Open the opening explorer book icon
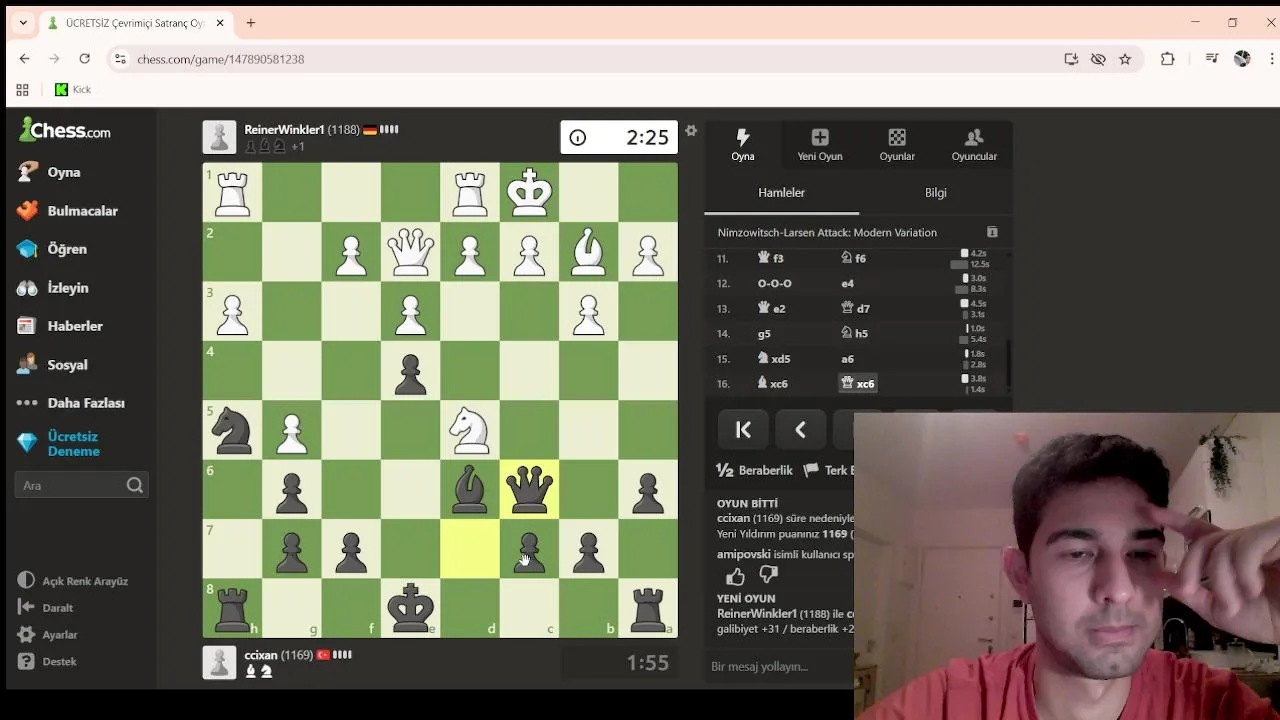Image resolution: width=1280 pixels, height=720 pixels. [992, 232]
